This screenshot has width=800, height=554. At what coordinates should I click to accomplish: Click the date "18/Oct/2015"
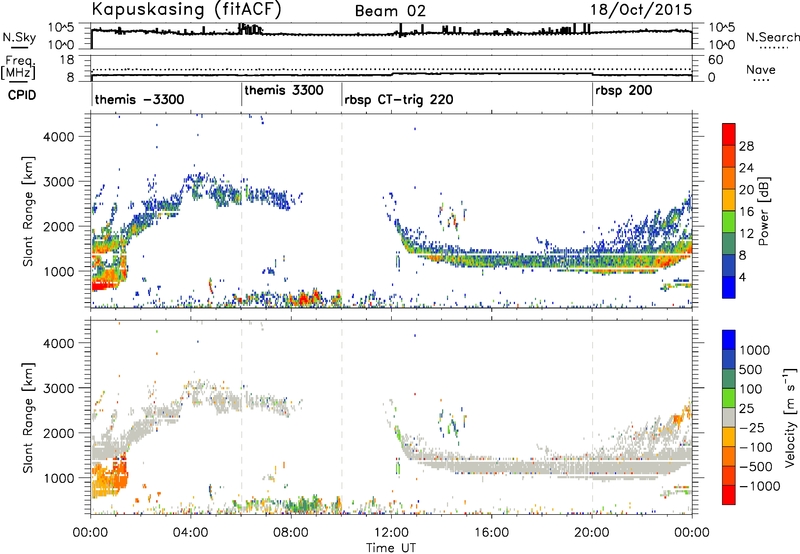641,10
